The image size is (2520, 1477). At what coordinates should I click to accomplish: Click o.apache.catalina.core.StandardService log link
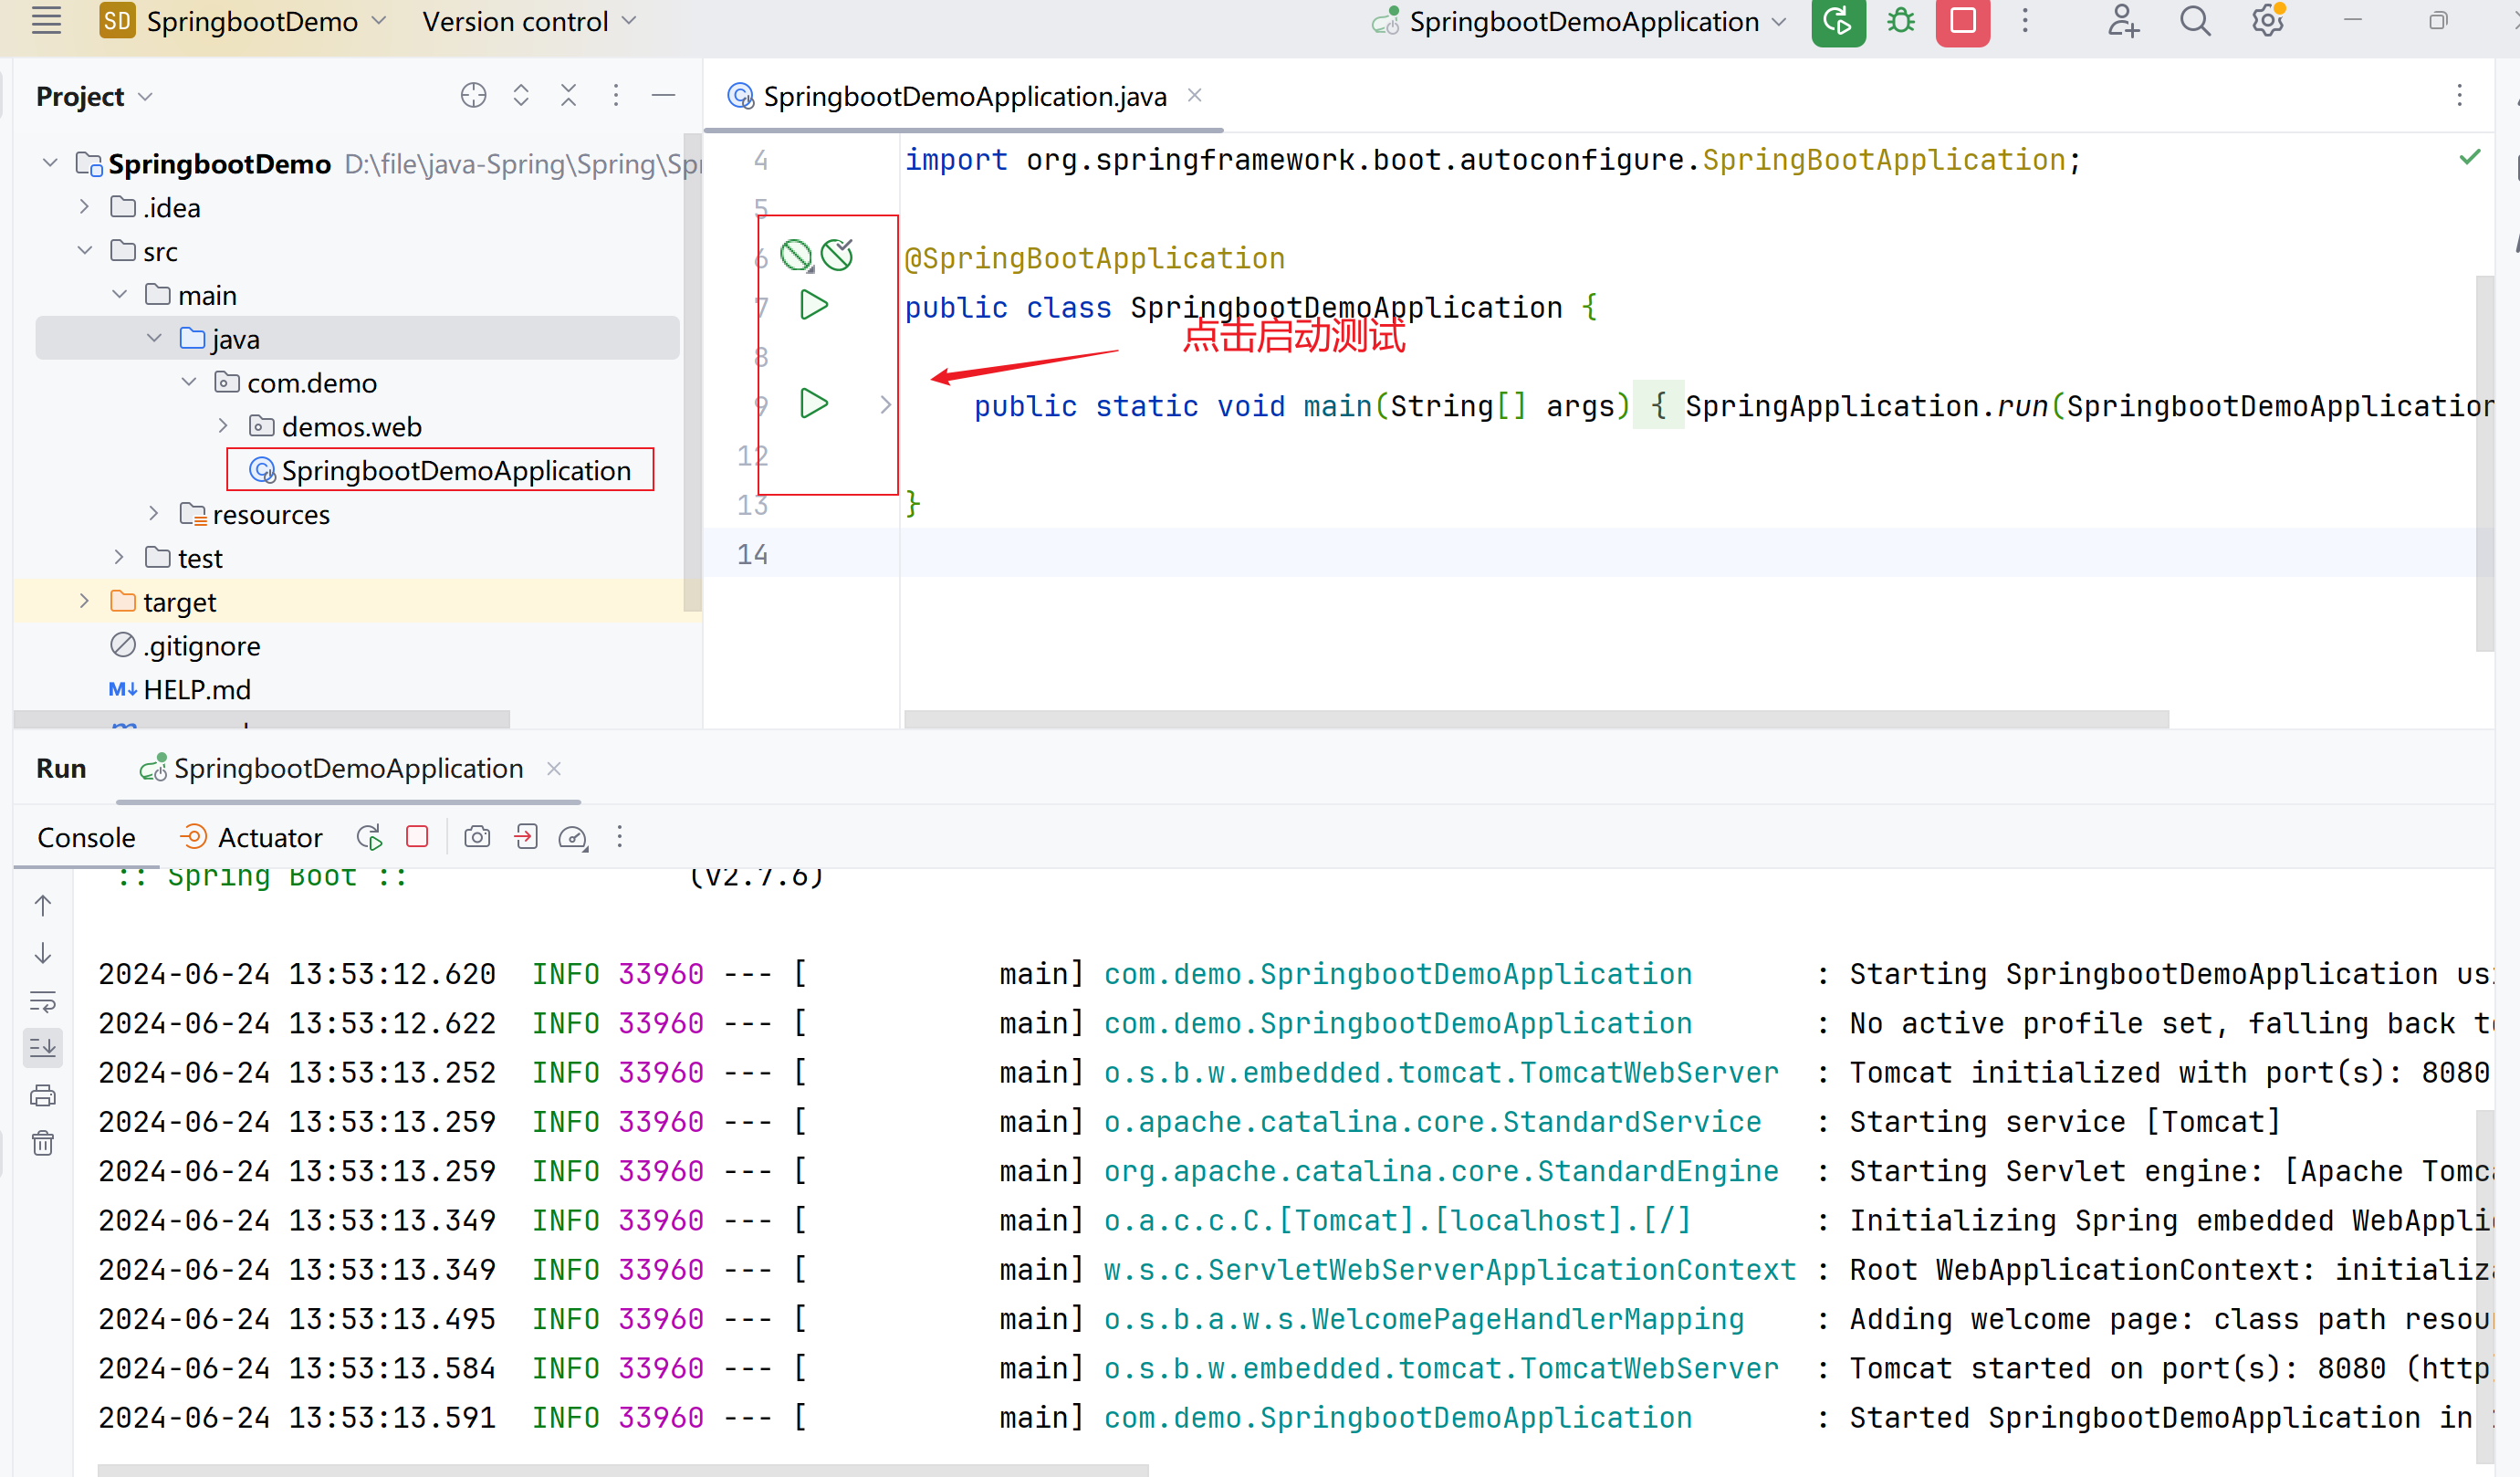pos(1432,1122)
